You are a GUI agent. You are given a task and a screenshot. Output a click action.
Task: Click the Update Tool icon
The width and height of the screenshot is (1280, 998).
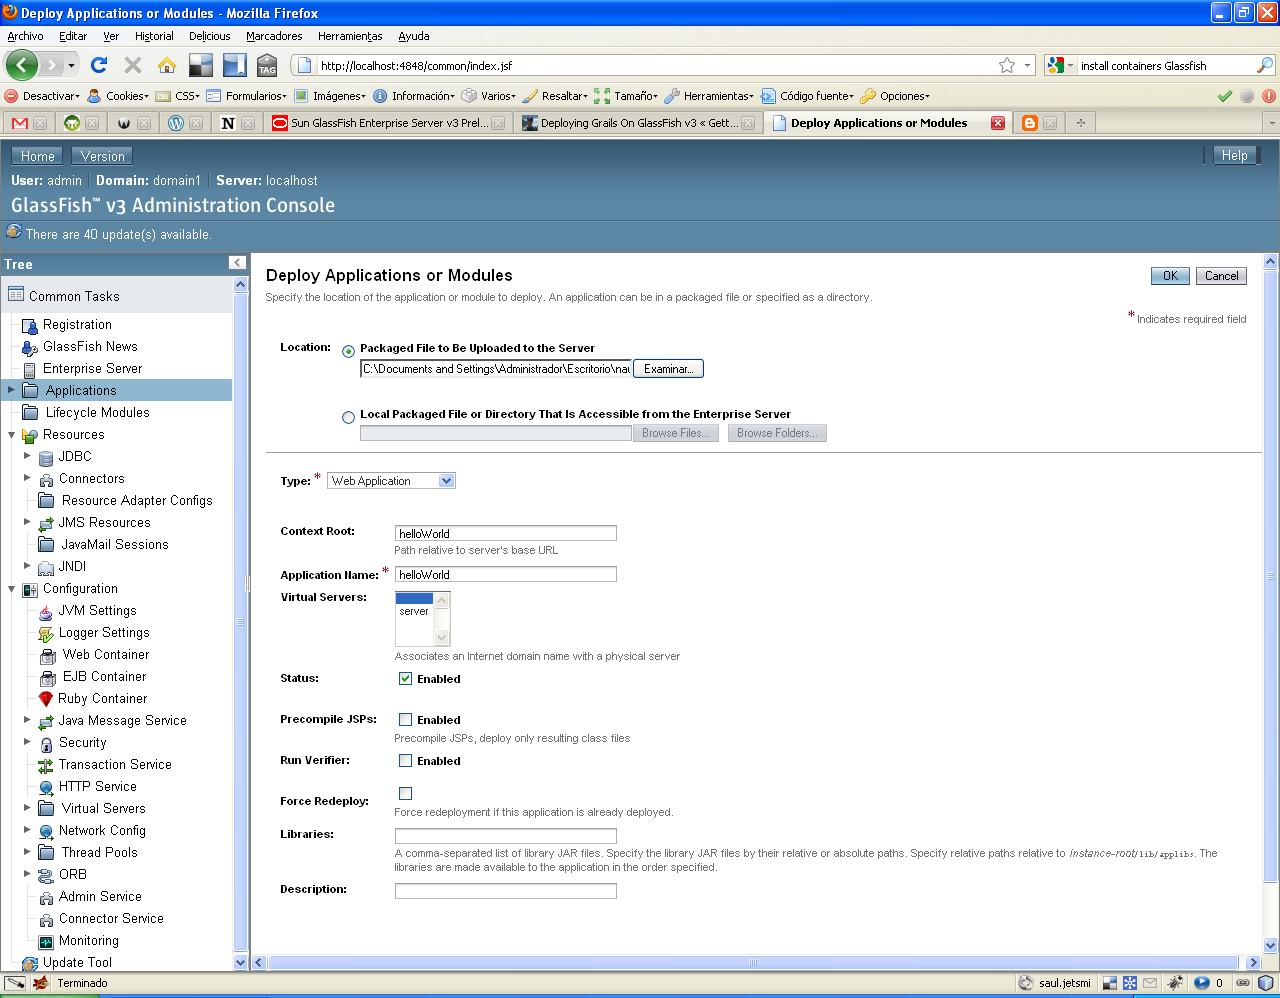[x=30, y=963]
